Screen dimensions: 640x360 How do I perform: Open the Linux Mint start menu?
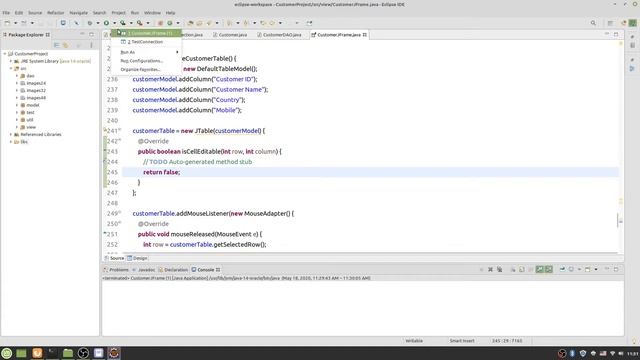point(7,353)
